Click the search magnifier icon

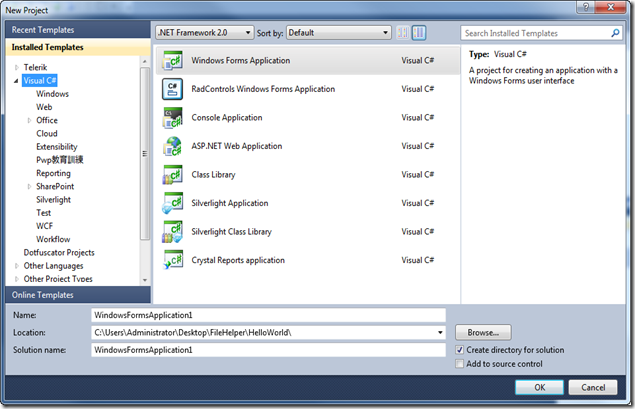615,33
